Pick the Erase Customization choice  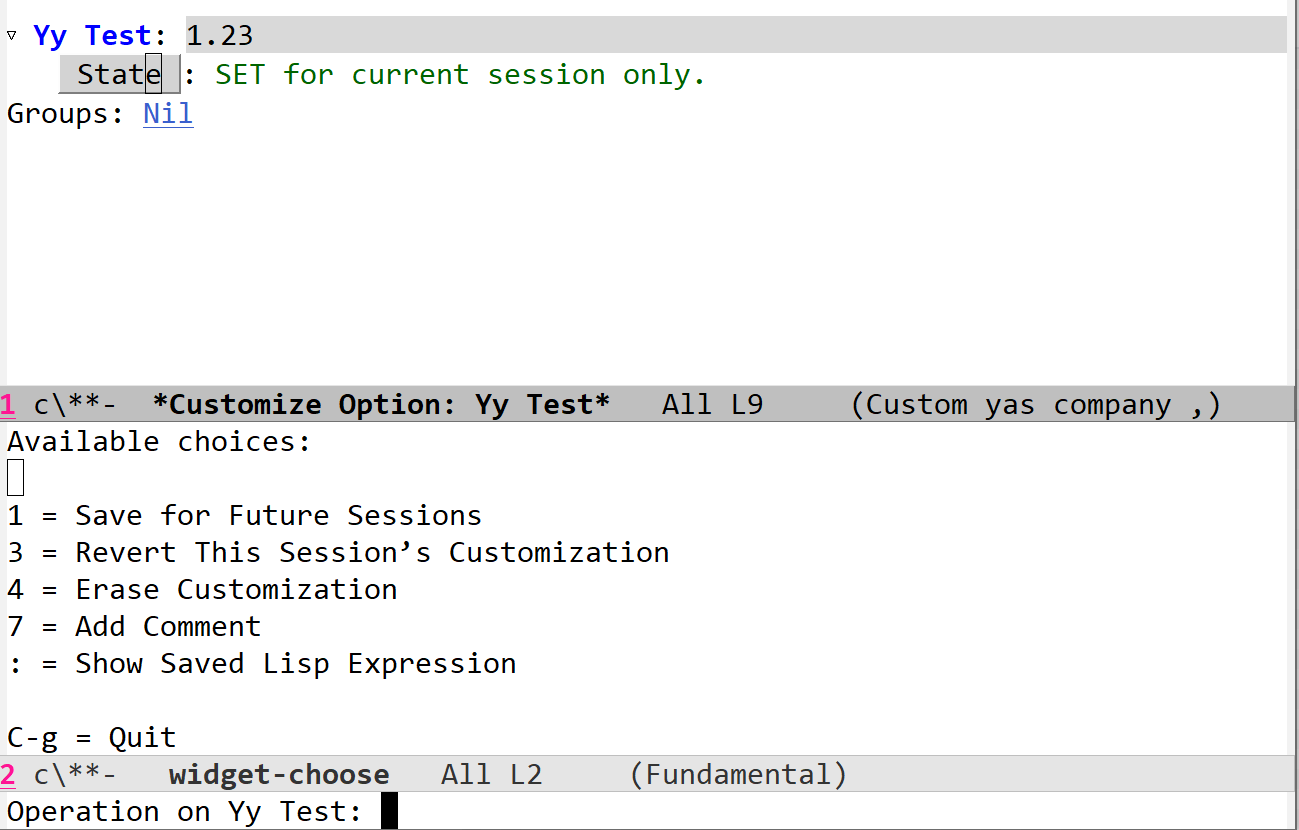coord(286,590)
